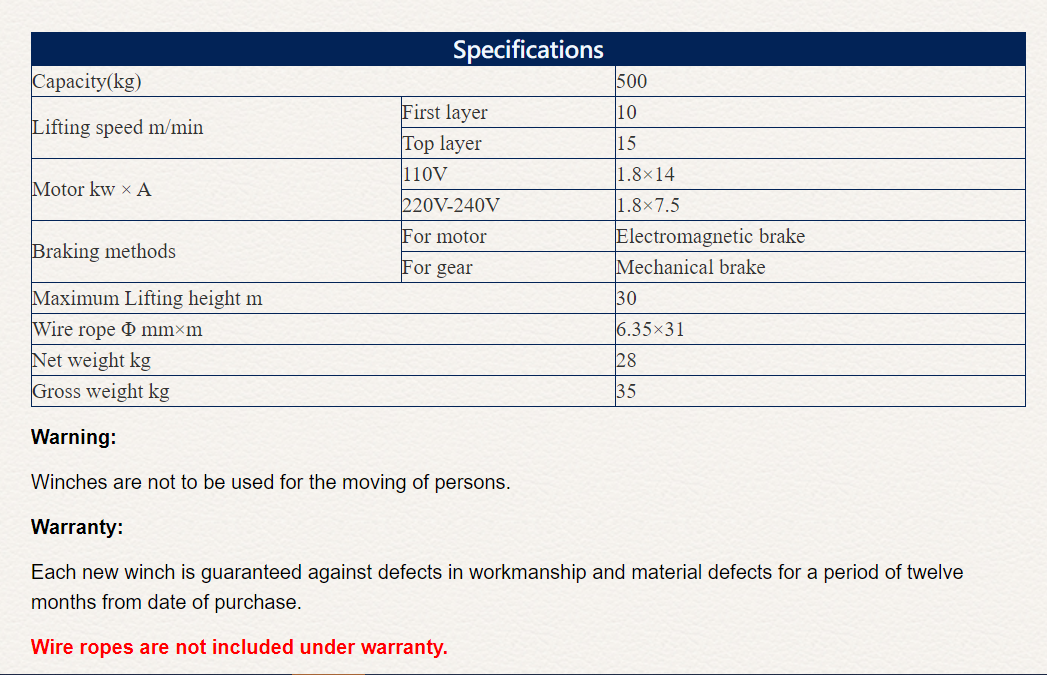Select the Electromagnetic brake cell
This screenshot has width=1047, height=675.
click(x=820, y=236)
